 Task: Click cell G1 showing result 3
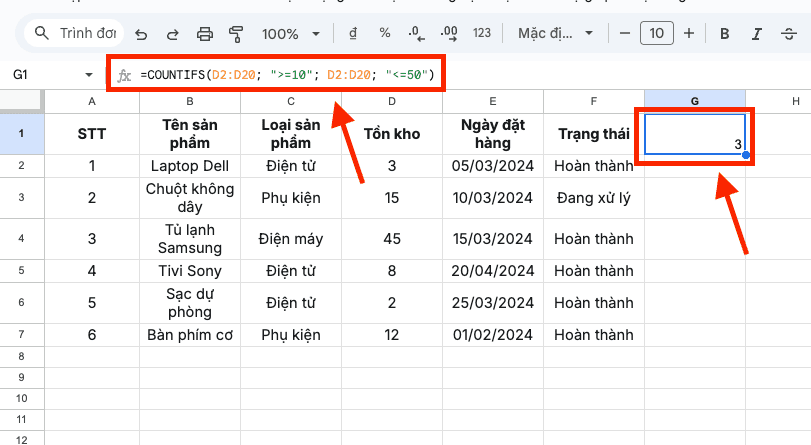click(695, 134)
